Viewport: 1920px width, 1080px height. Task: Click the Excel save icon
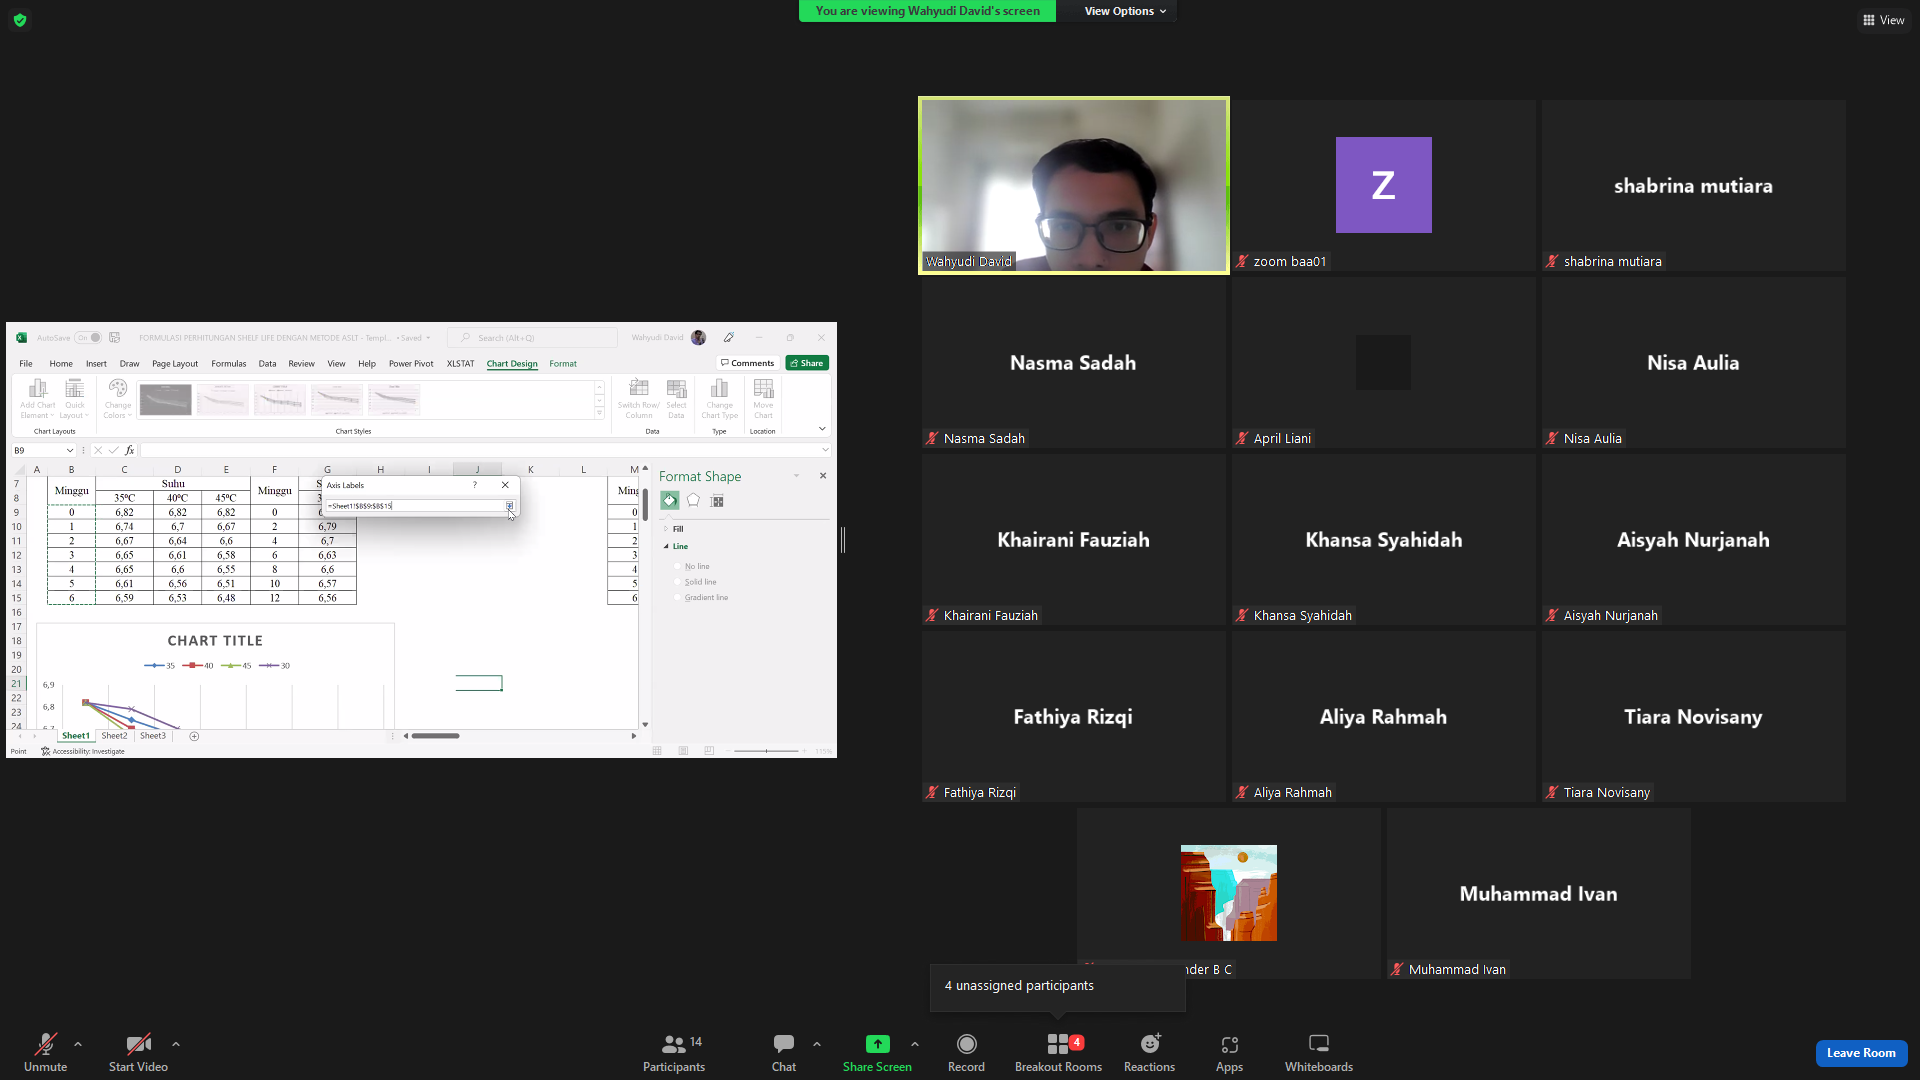coord(115,338)
